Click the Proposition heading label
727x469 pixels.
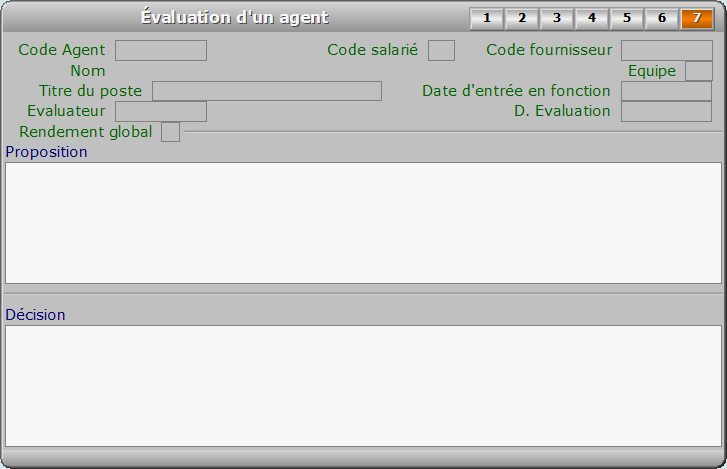click(46, 152)
